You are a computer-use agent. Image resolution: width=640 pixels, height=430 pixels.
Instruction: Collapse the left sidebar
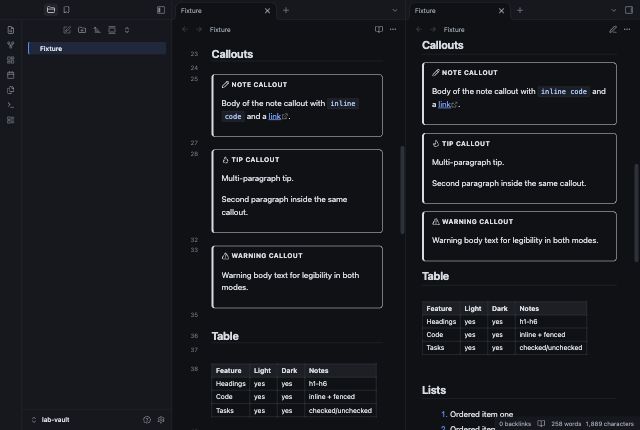coord(161,10)
